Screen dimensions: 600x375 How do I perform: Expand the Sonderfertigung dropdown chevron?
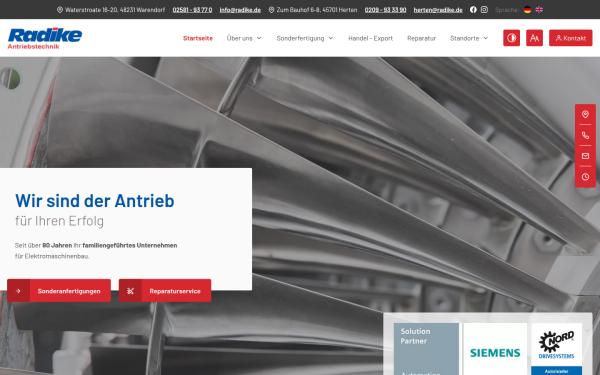pos(331,38)
